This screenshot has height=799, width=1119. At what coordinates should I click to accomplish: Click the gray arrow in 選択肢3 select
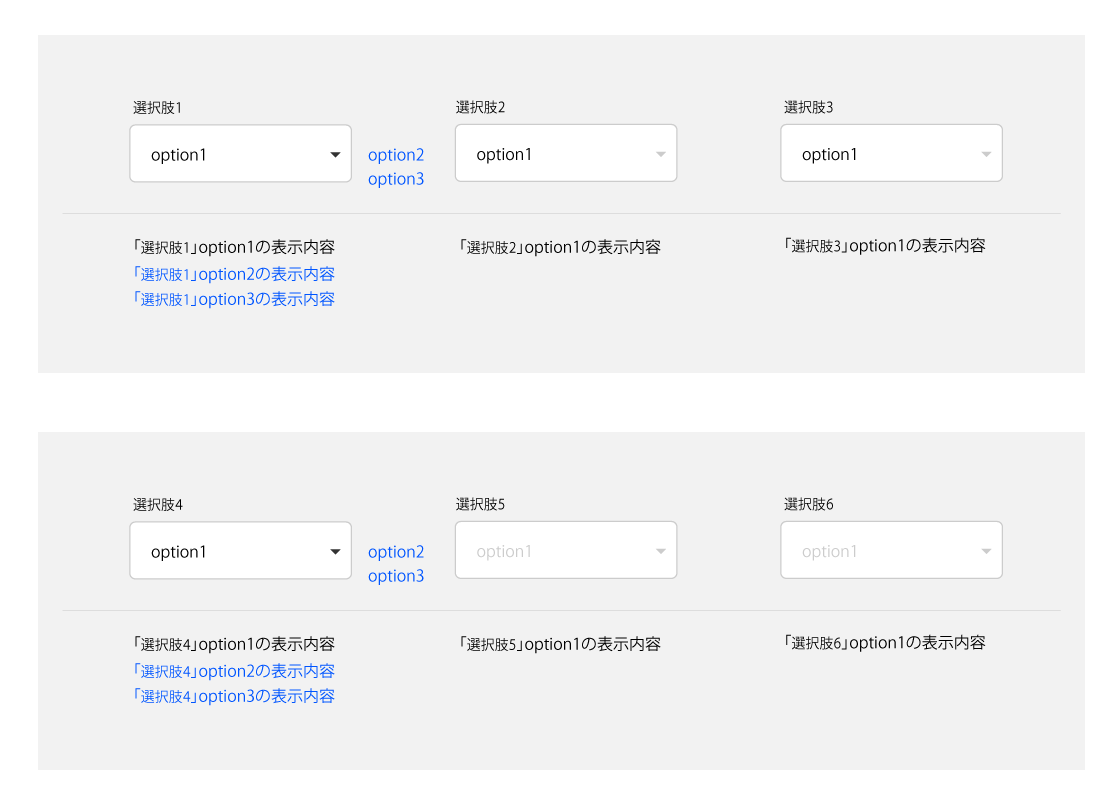tap(986, 154)
